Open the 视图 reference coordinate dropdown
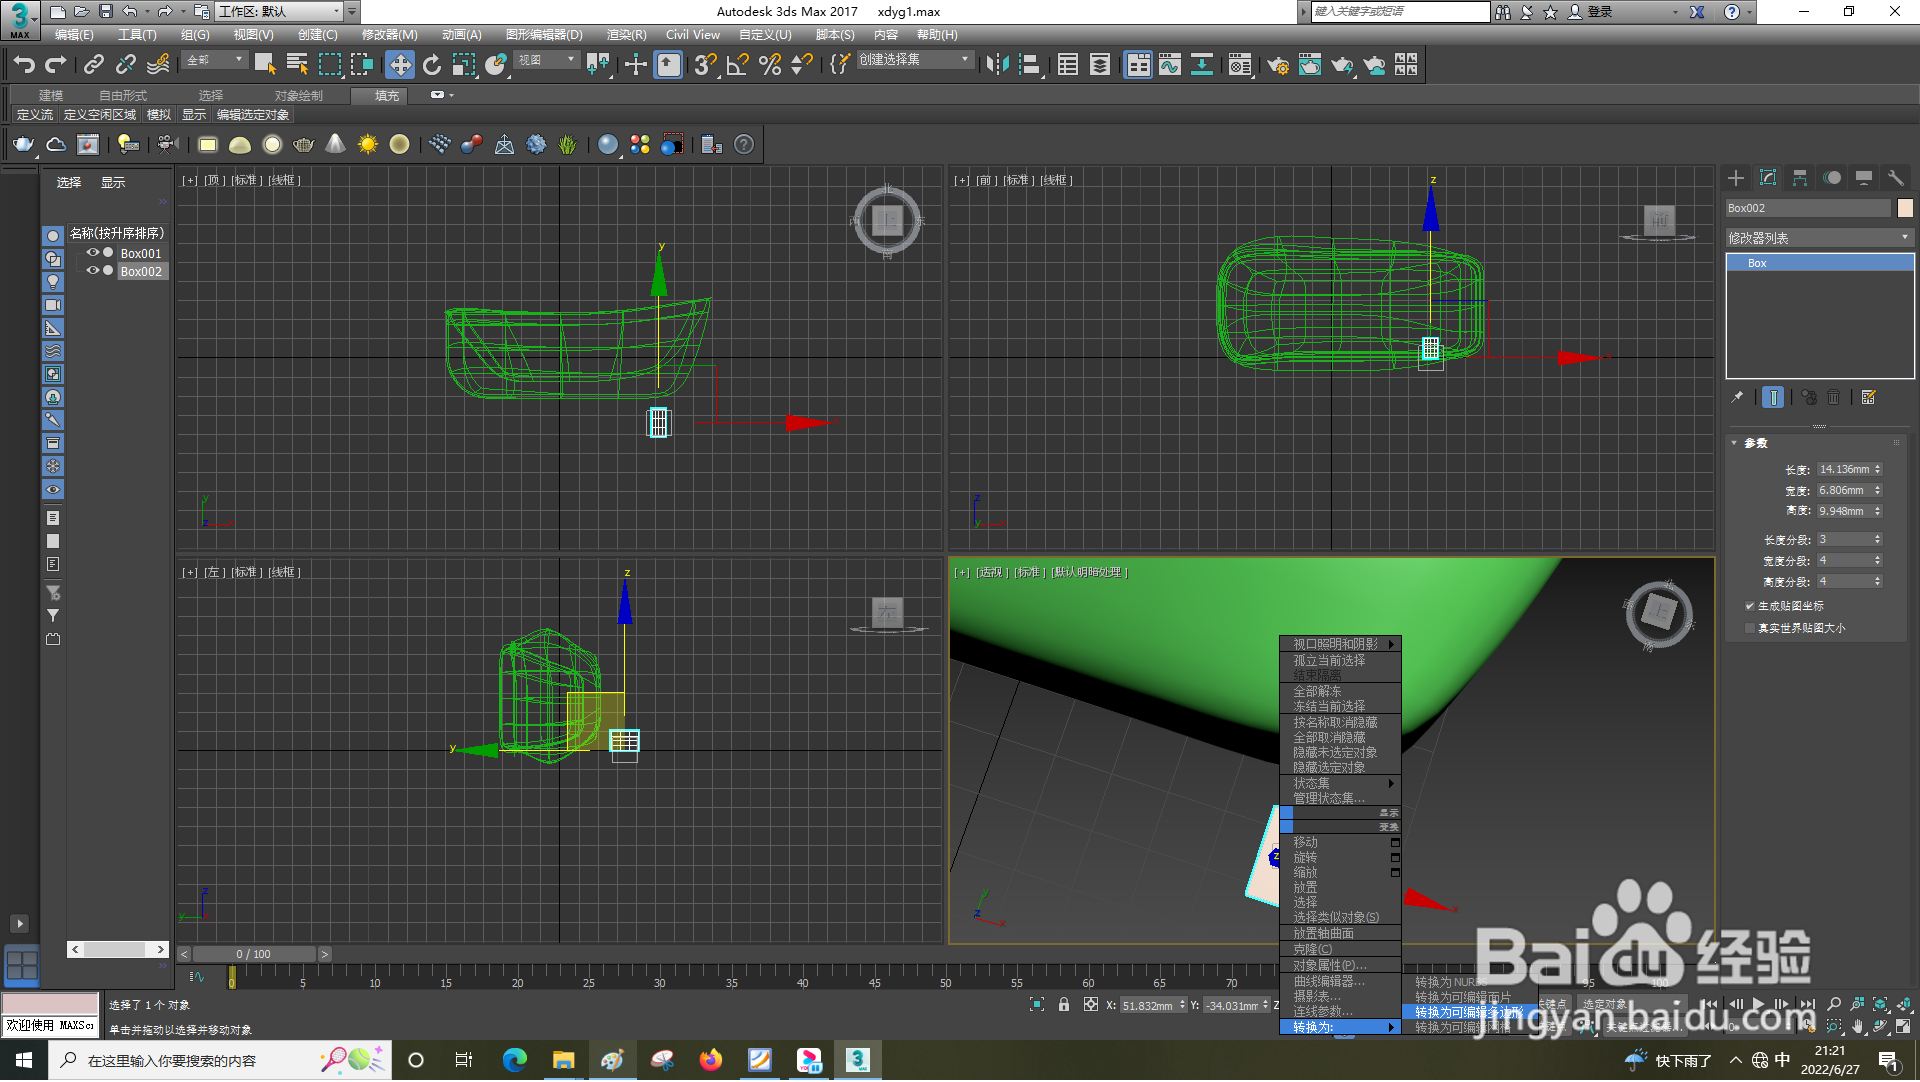Screen dimensions: 1920x1082 pyautogui.click(x=547, y=61)
